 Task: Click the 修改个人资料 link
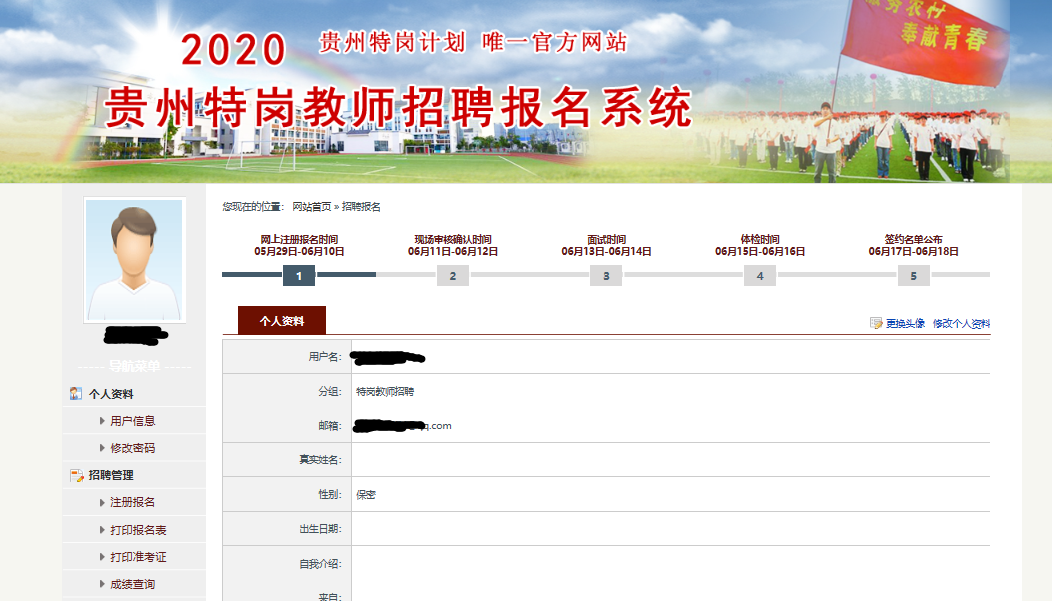pos(961,324)
